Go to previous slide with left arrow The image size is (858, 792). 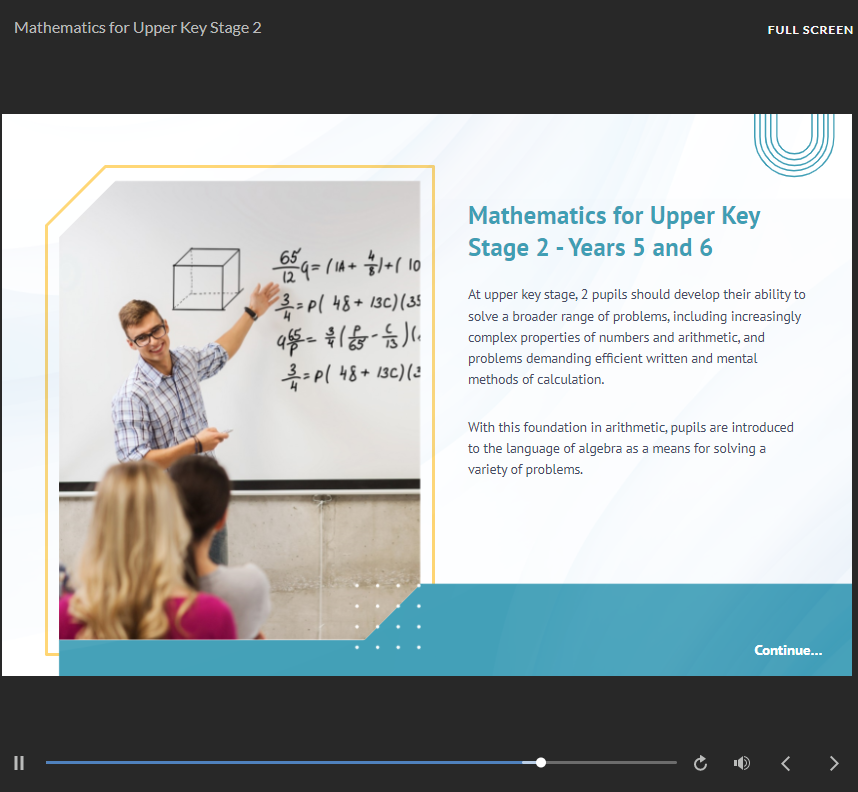coord(786,763)
